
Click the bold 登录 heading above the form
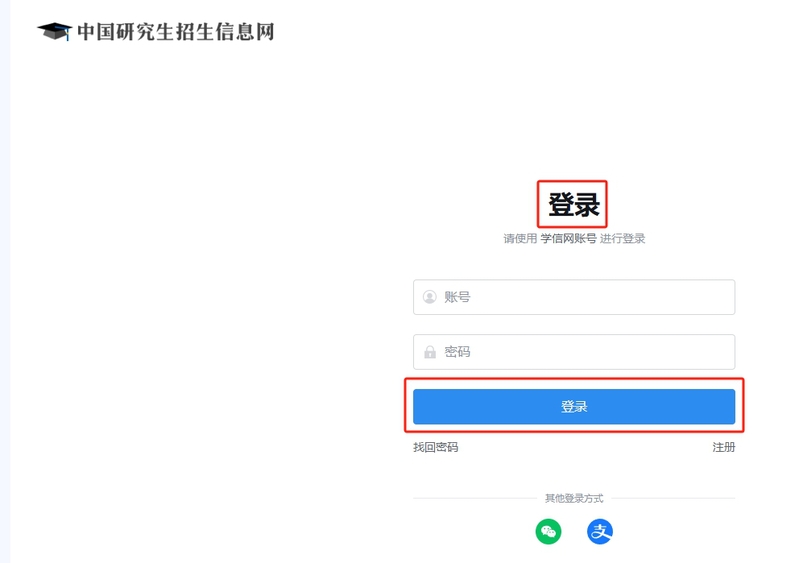[573, 205]
